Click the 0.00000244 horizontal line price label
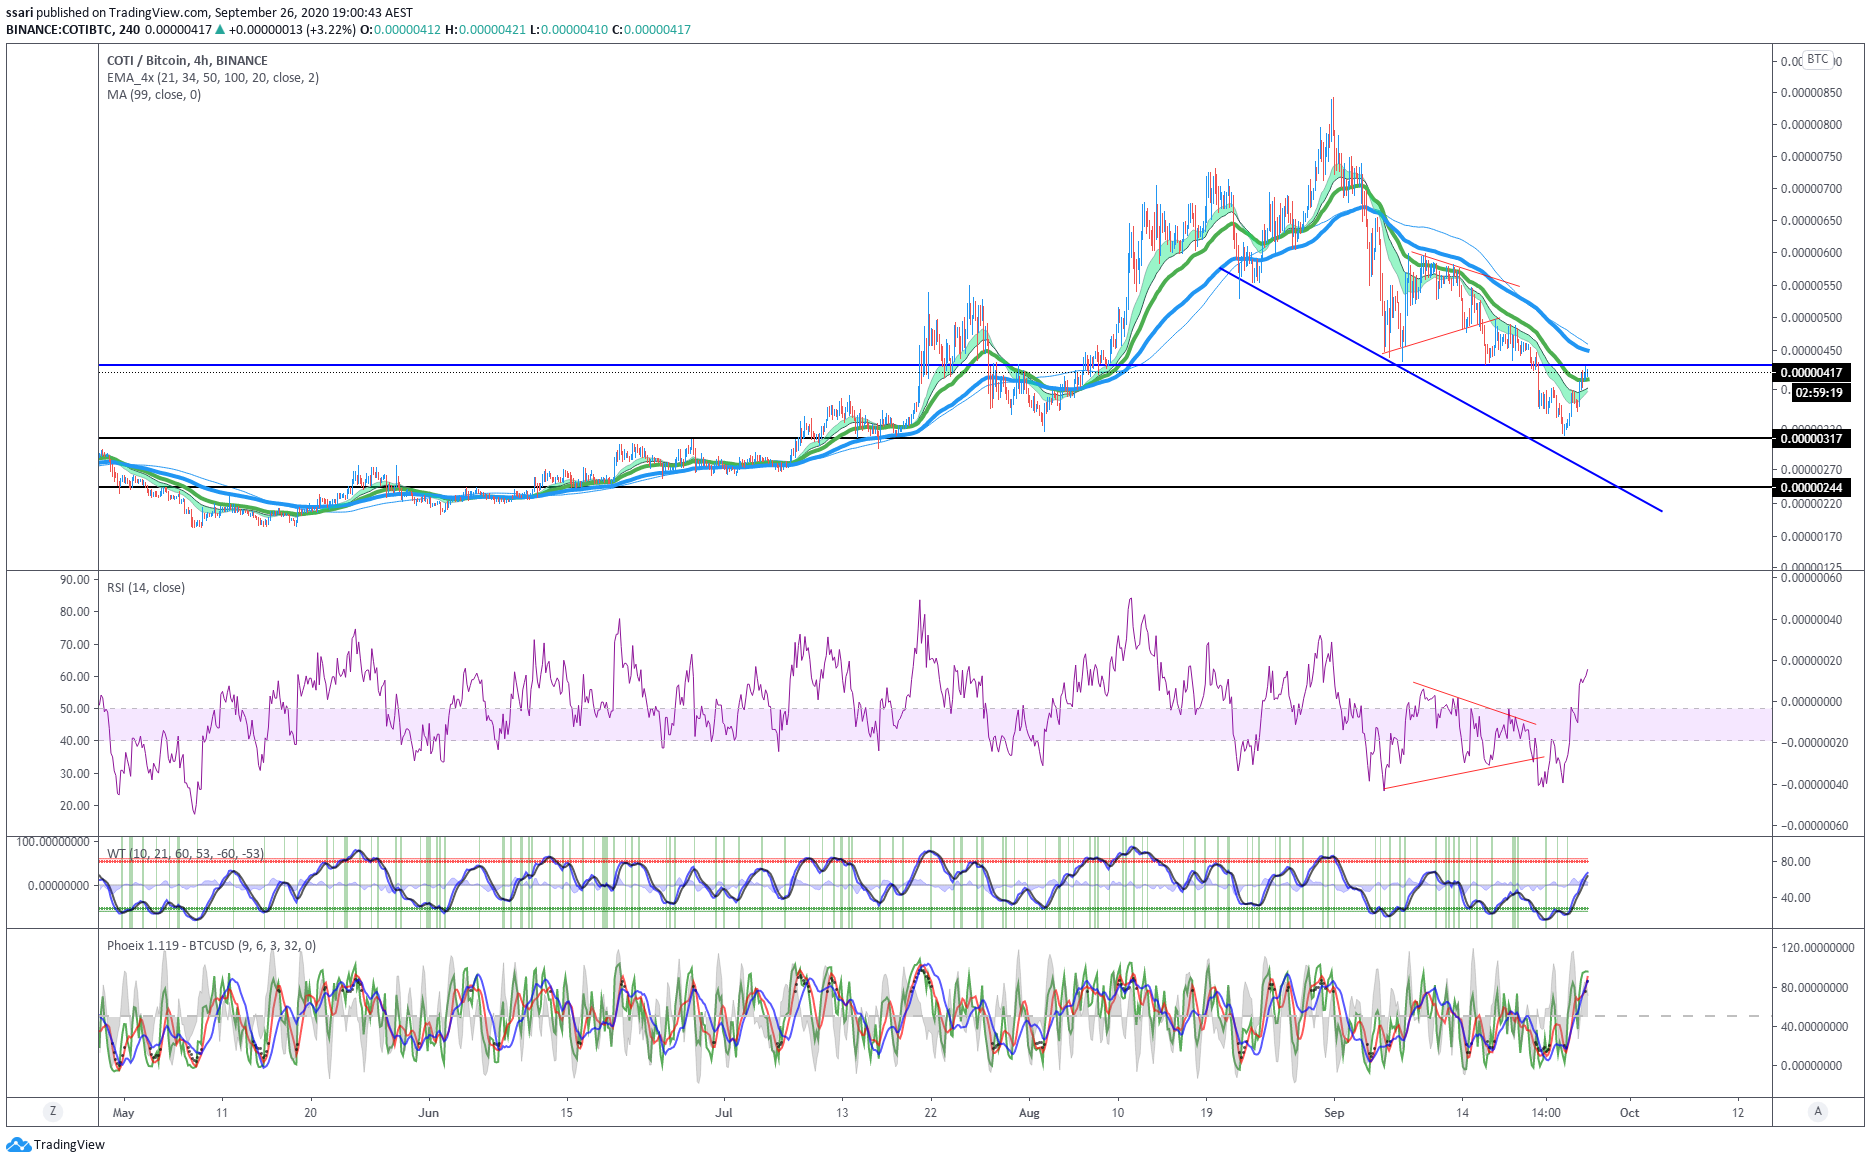 1811,487
